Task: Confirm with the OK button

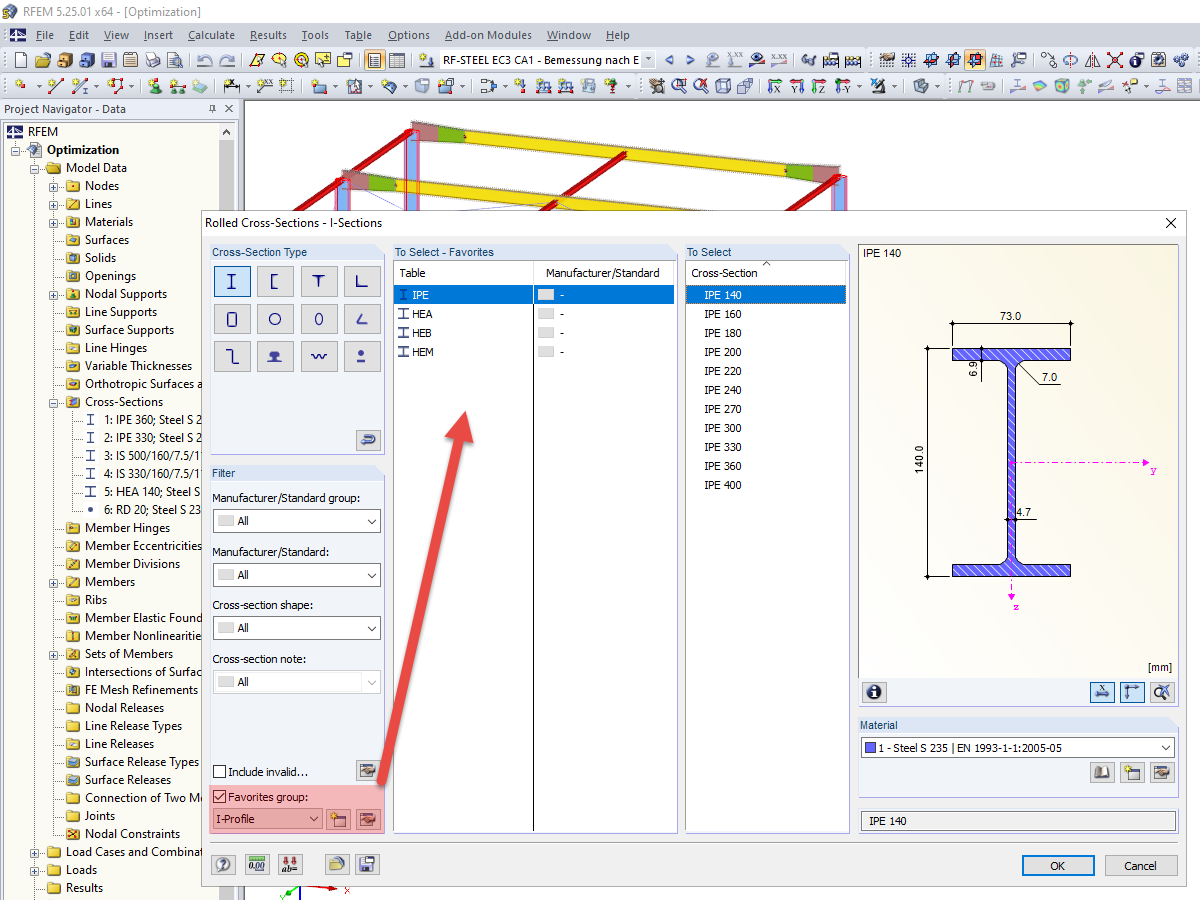Action: pyautogui.click(x=1057, y=865)
